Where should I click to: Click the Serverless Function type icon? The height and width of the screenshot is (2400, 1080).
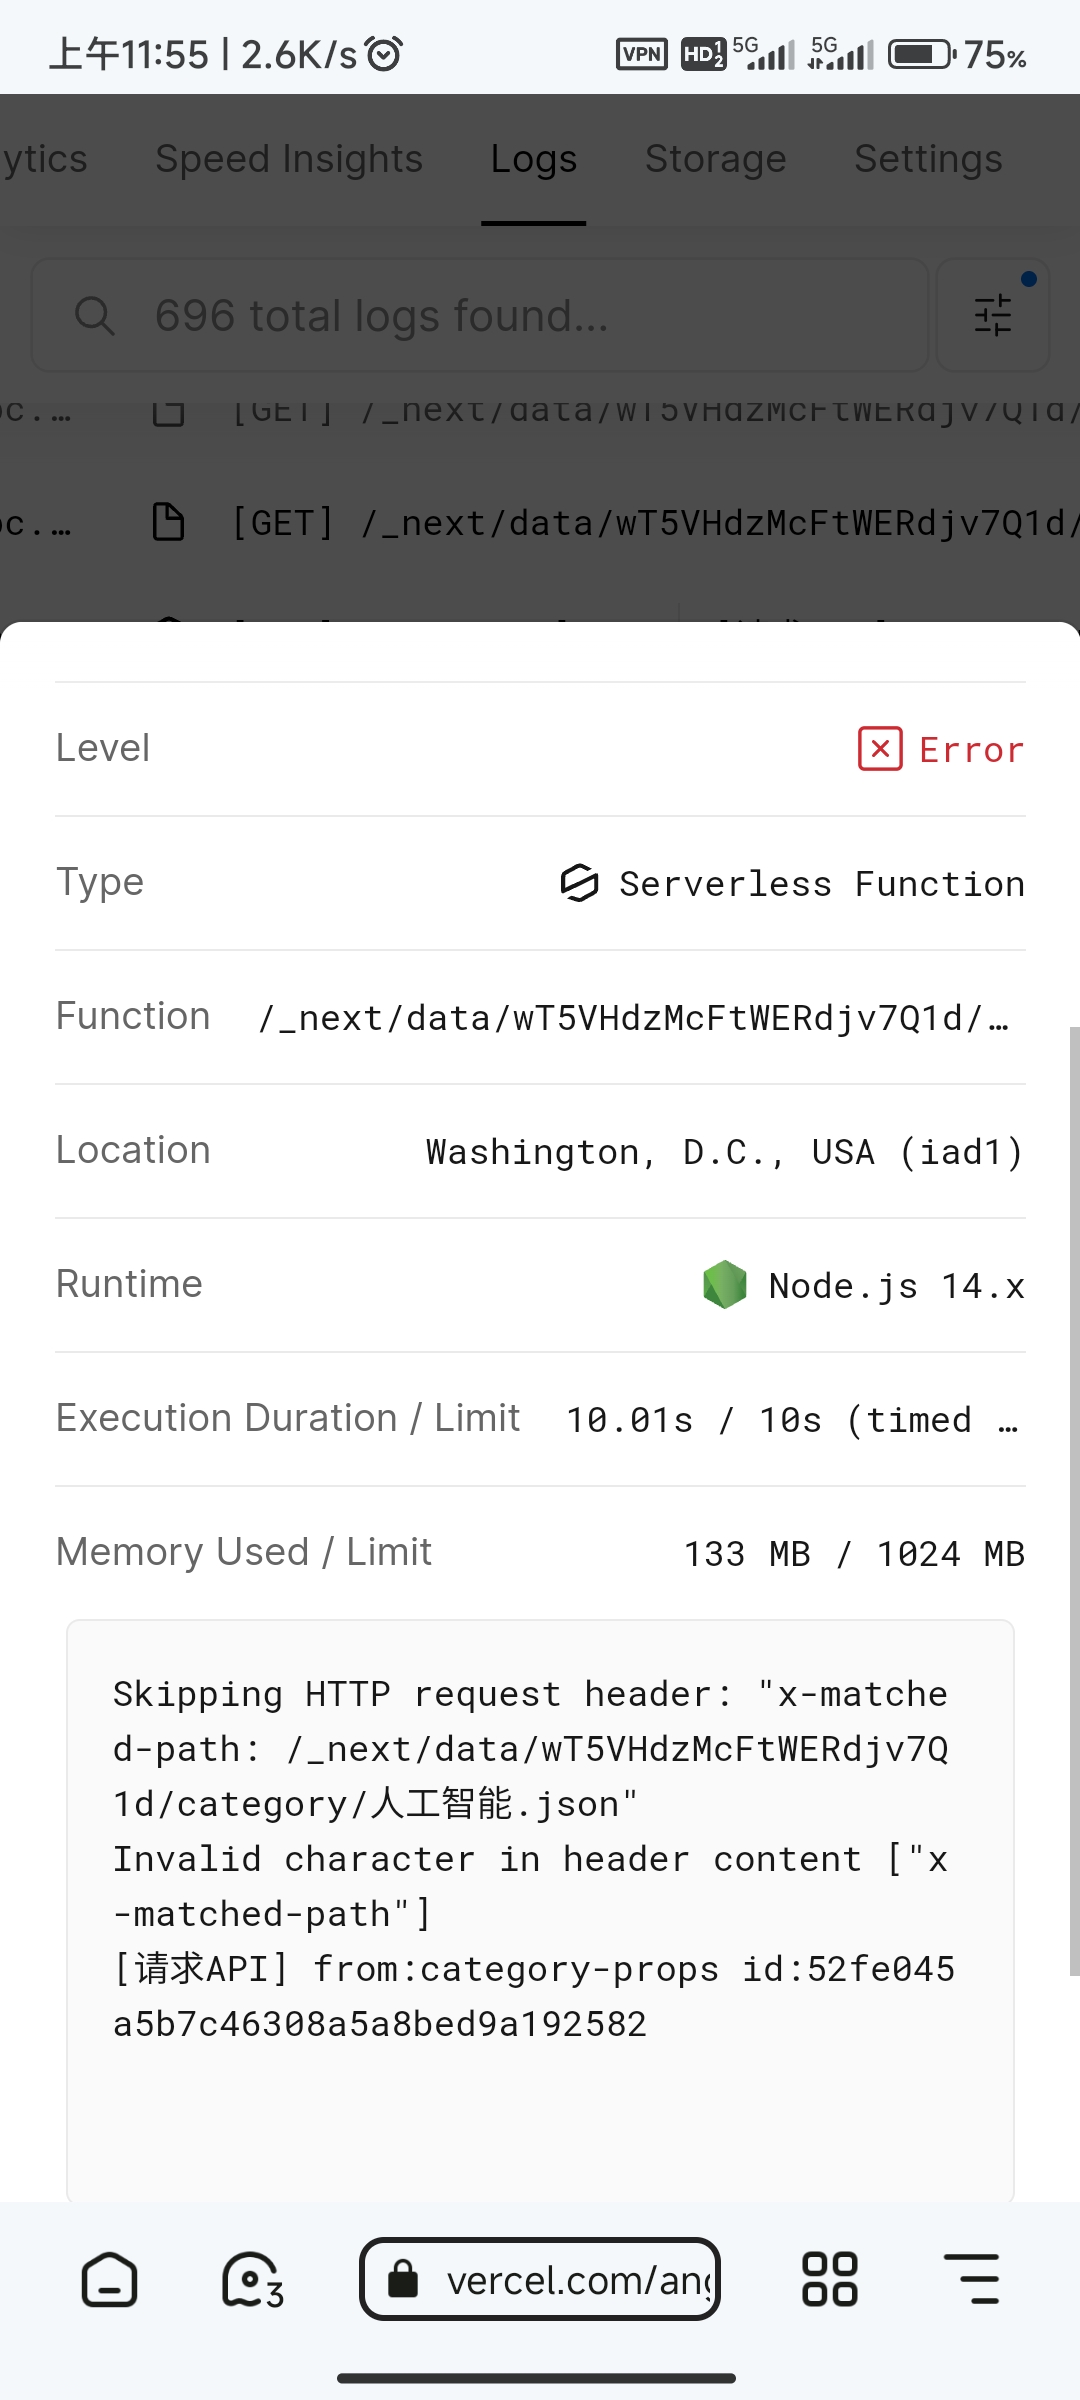(581, 884)
